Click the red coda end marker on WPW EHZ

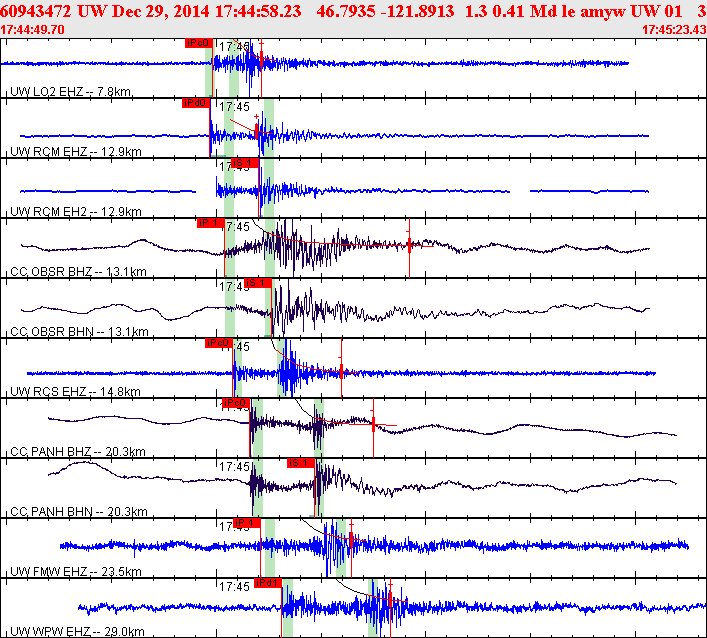click(x=390, y=600)
